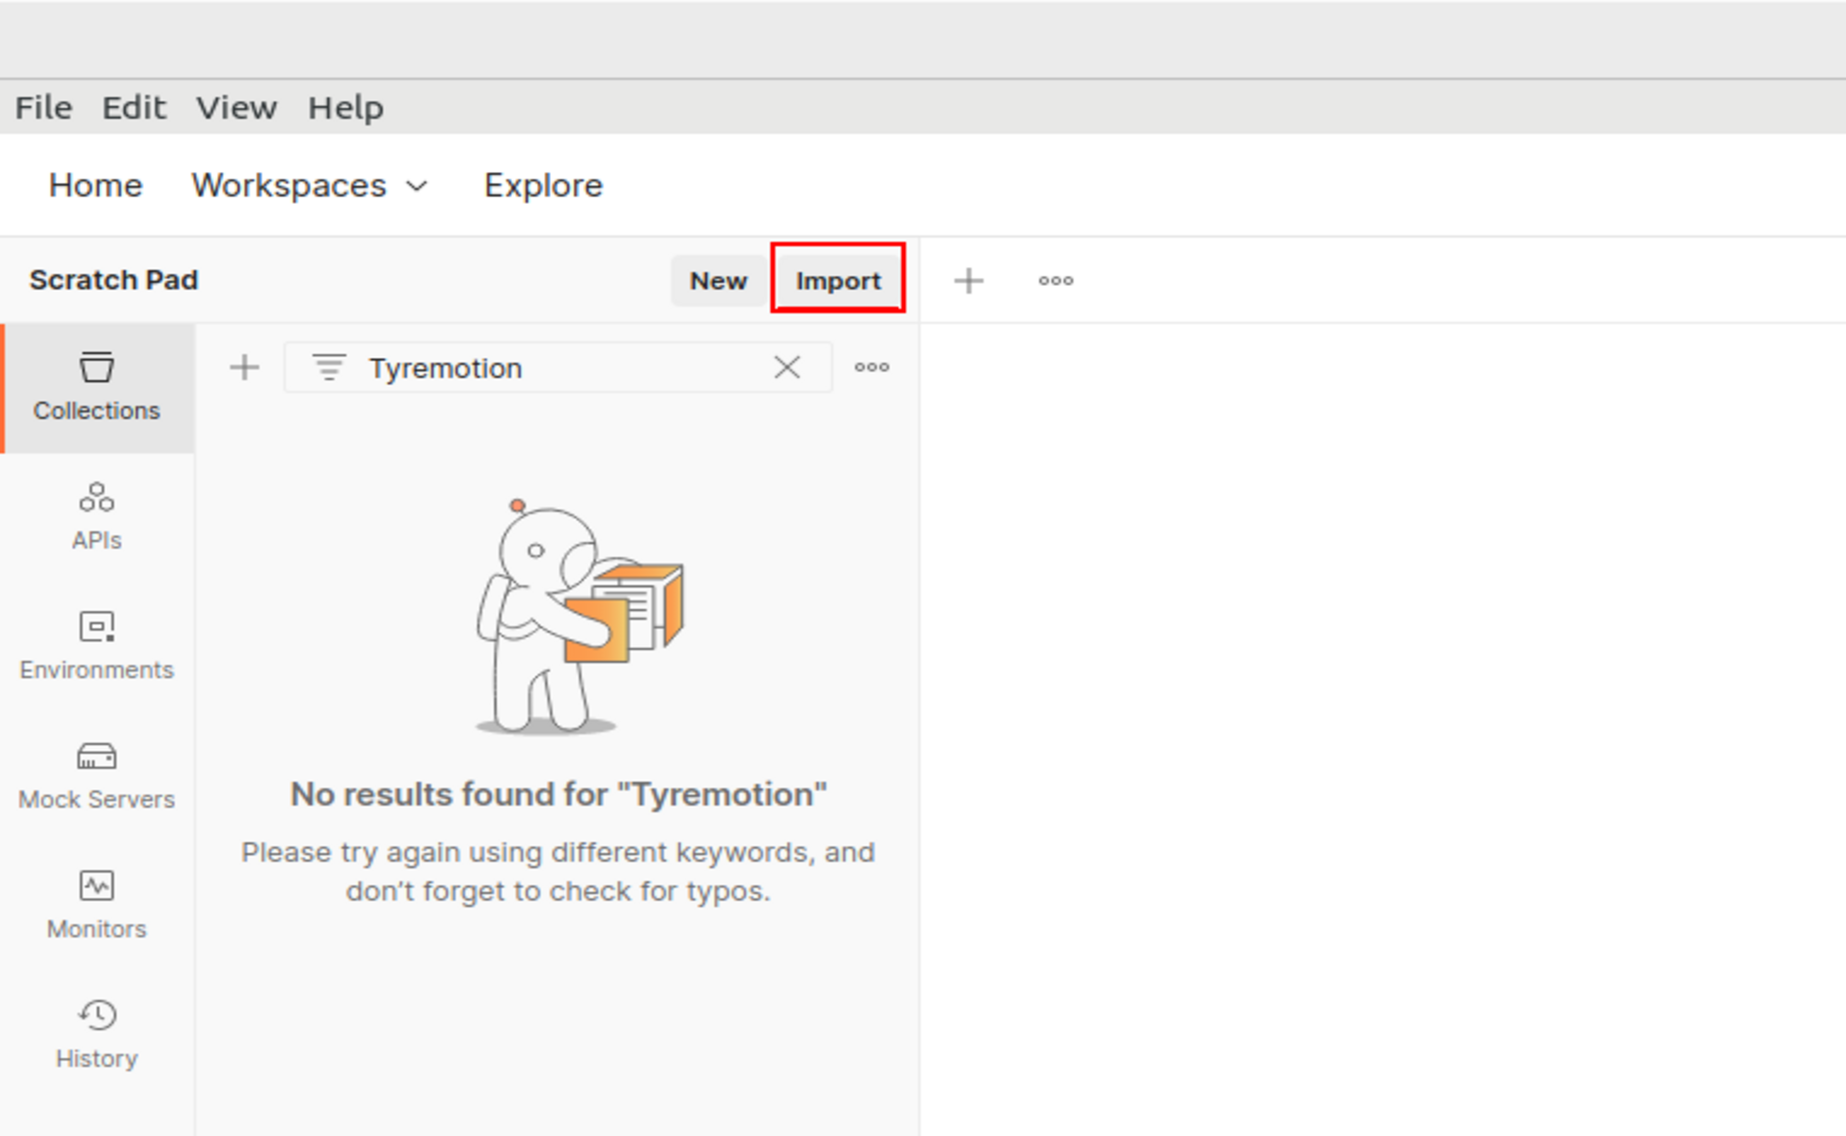Open the Monitors sidebar section
1846x1136 pixels.
(96, 905)
